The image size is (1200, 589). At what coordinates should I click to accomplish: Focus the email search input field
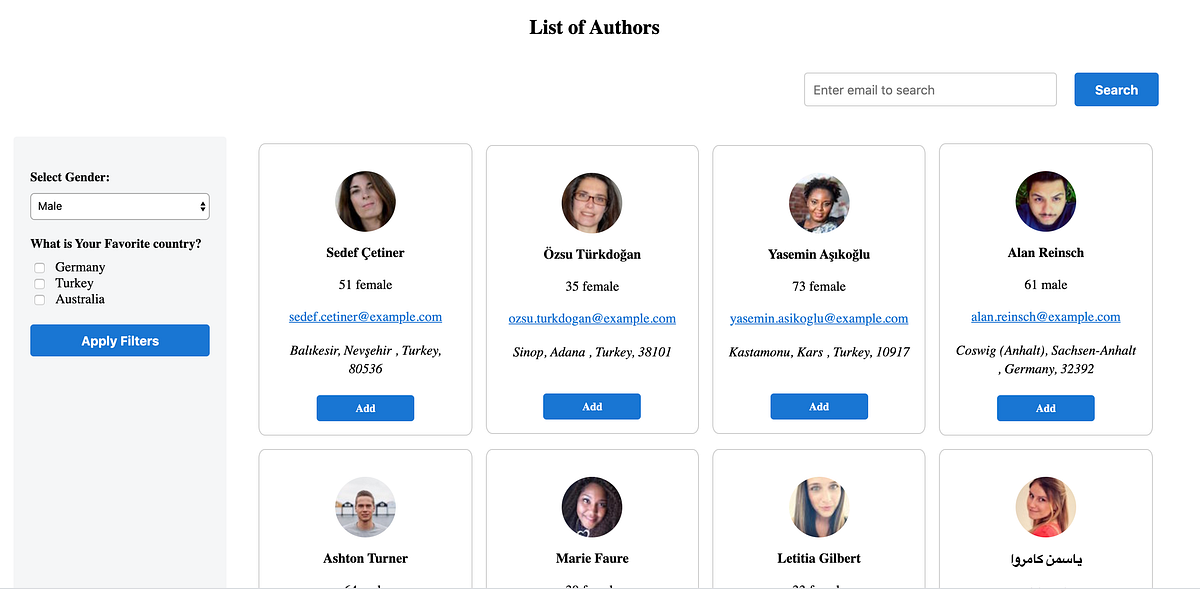point(930,90)
